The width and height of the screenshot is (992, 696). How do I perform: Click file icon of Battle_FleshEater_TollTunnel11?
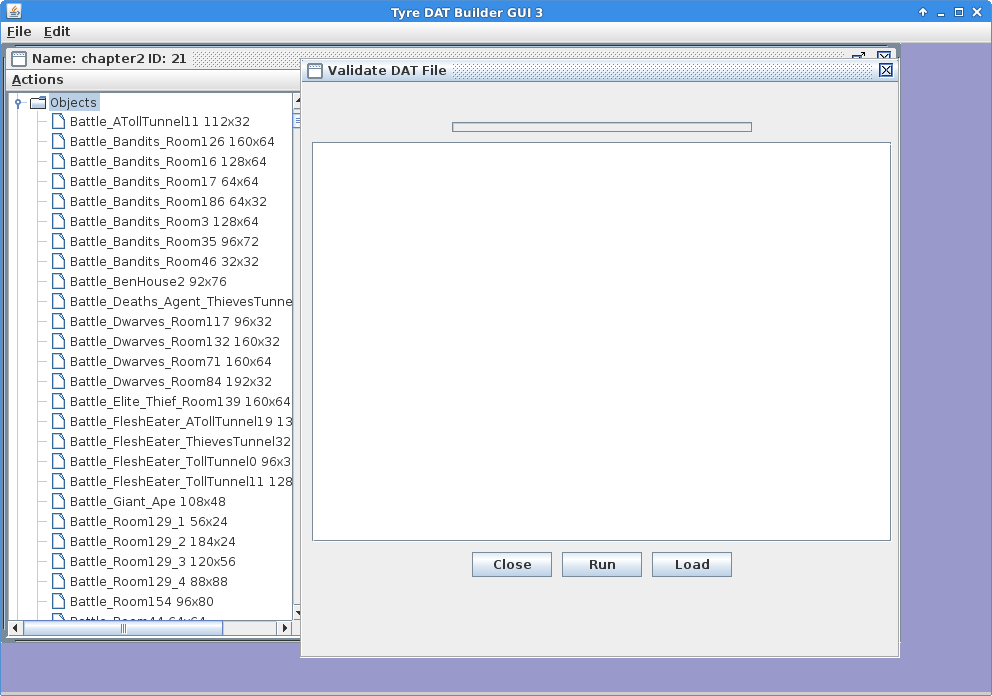[x=58, y=482]
